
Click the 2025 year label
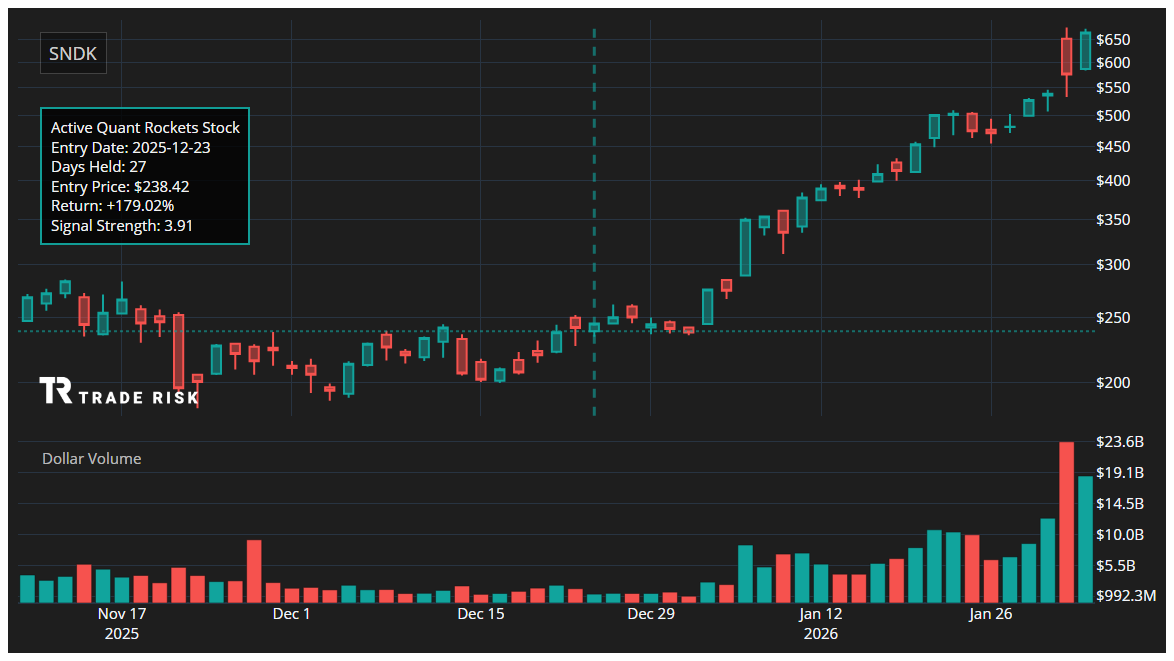(122, 634)
